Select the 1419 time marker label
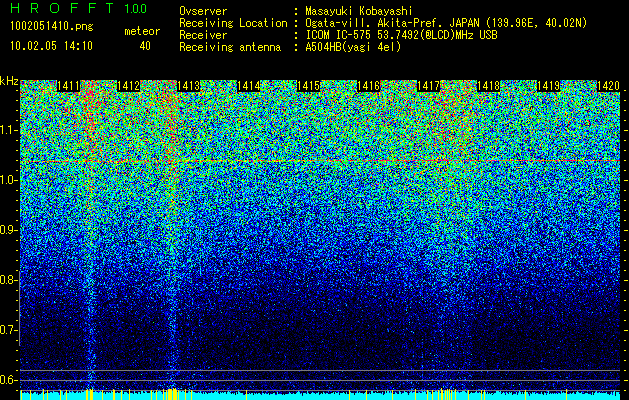The height and width of the screenshot is (400, 629). (x=549, y=86)
